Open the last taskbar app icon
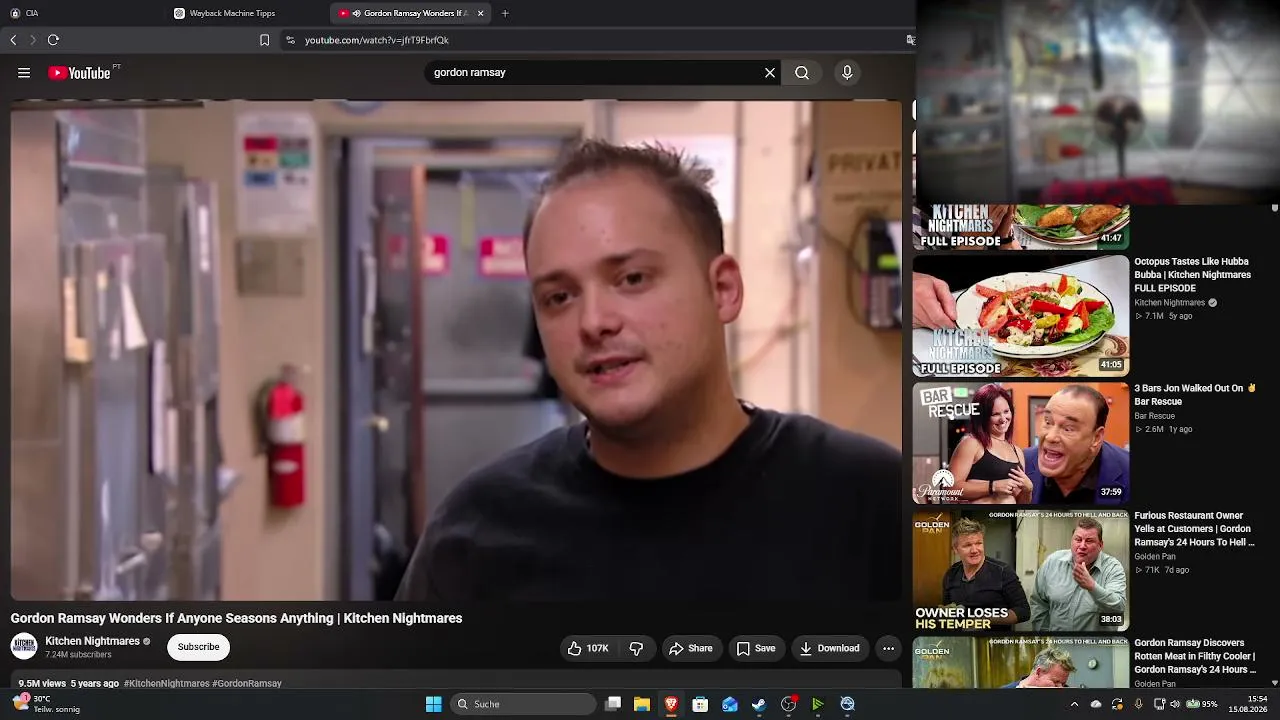The height and width of the screenshot is (720, 1280). [x=847, y=704]
